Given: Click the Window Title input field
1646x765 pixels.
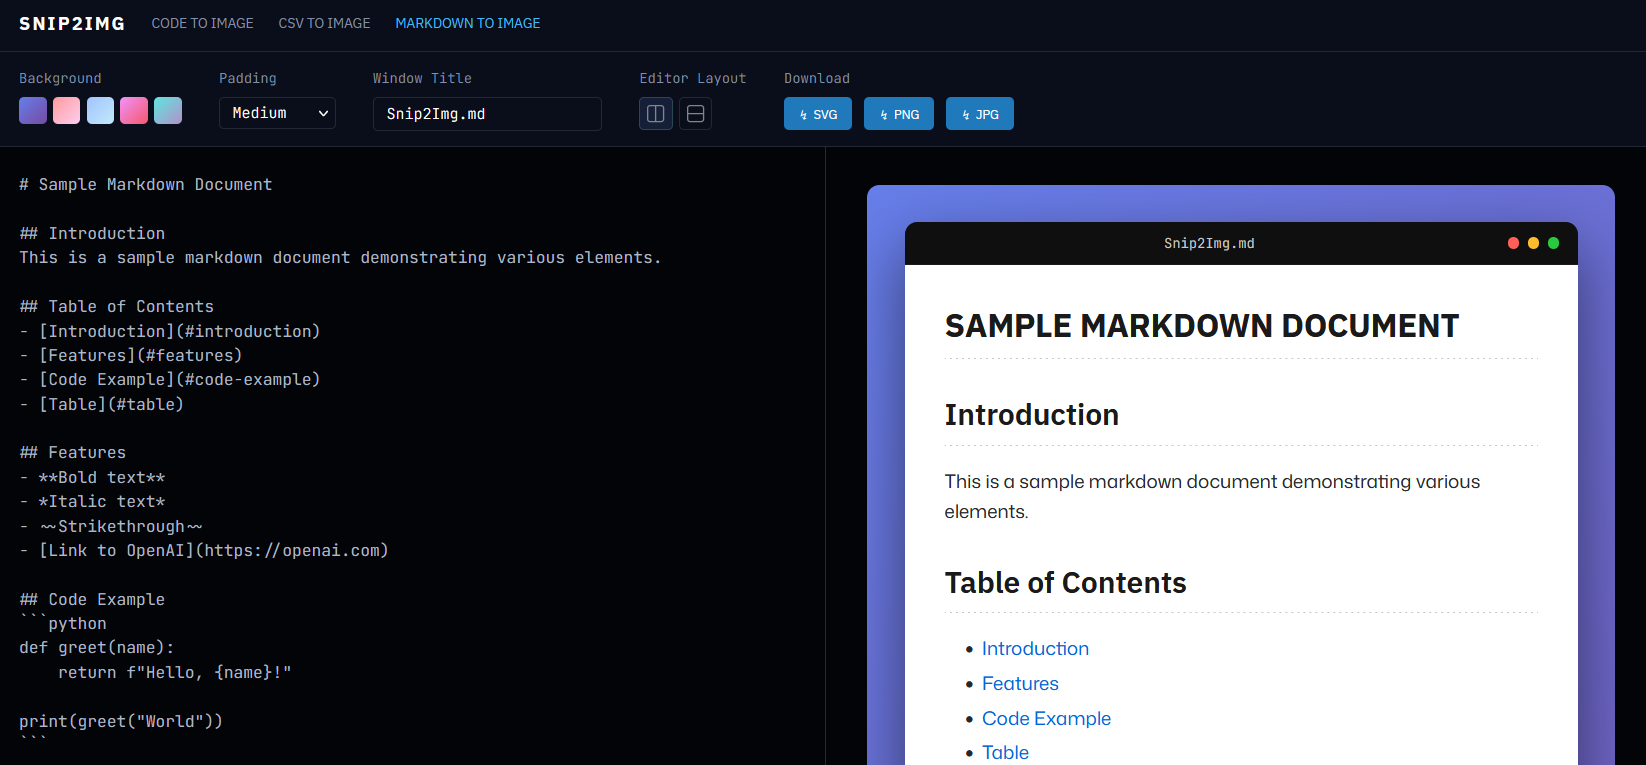Looking at the screenshot, I should click(x=487, y=114).
